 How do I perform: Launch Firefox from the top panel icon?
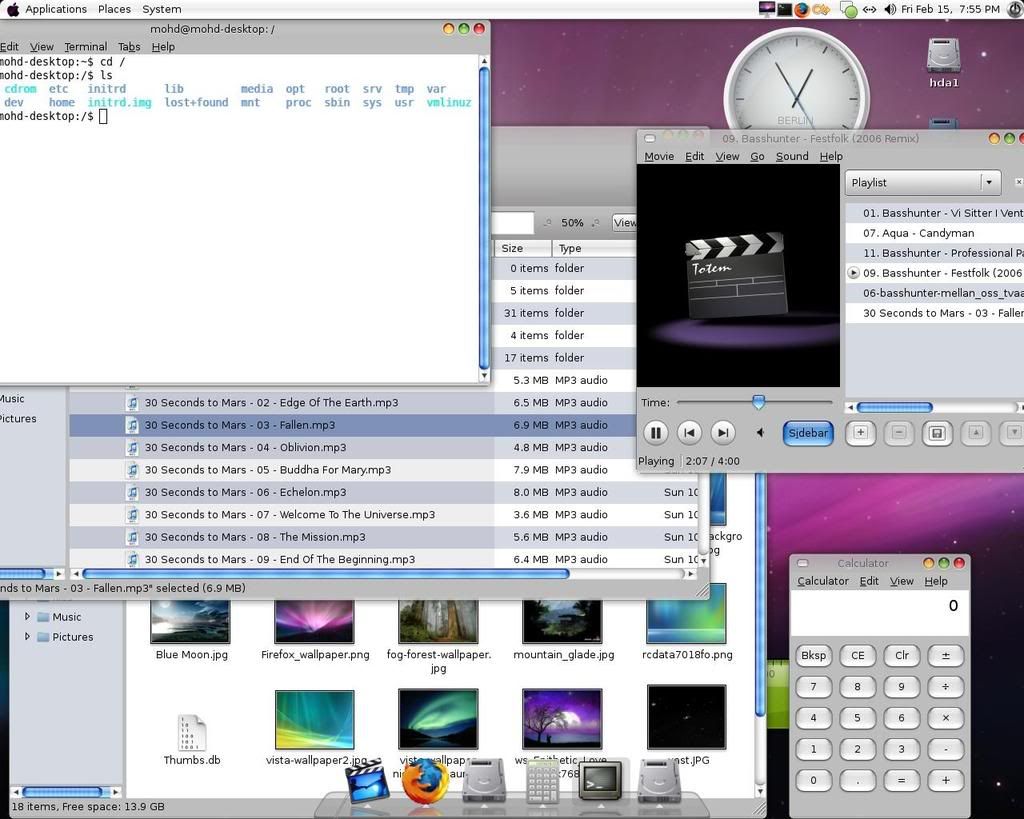pos(801,9)
